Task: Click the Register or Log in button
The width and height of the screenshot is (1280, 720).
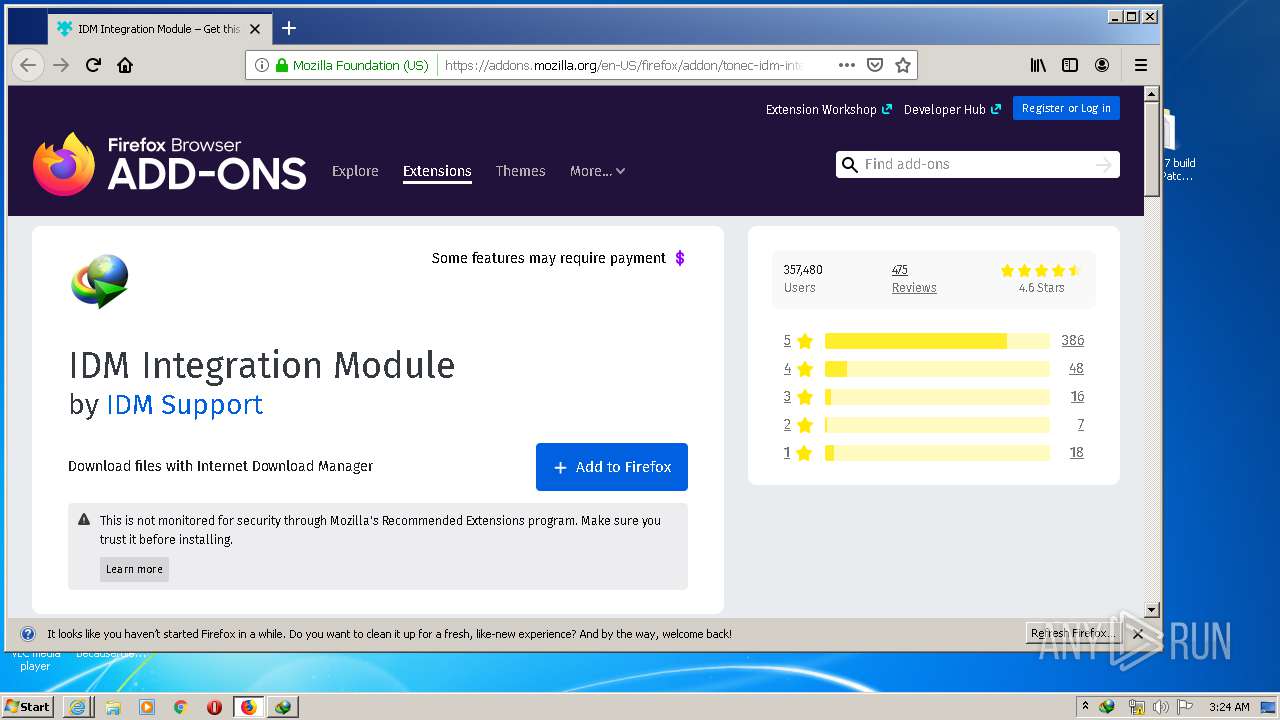Action: (1066, 108)
